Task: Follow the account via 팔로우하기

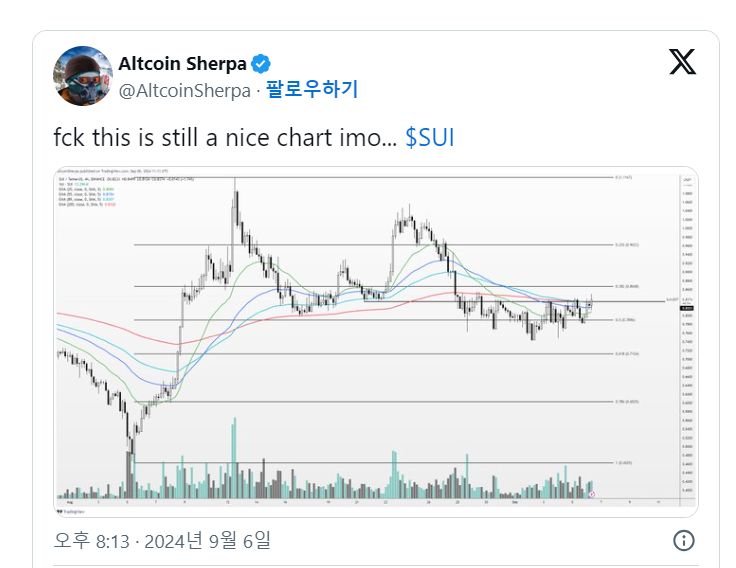Action: [x=312, y=90]
